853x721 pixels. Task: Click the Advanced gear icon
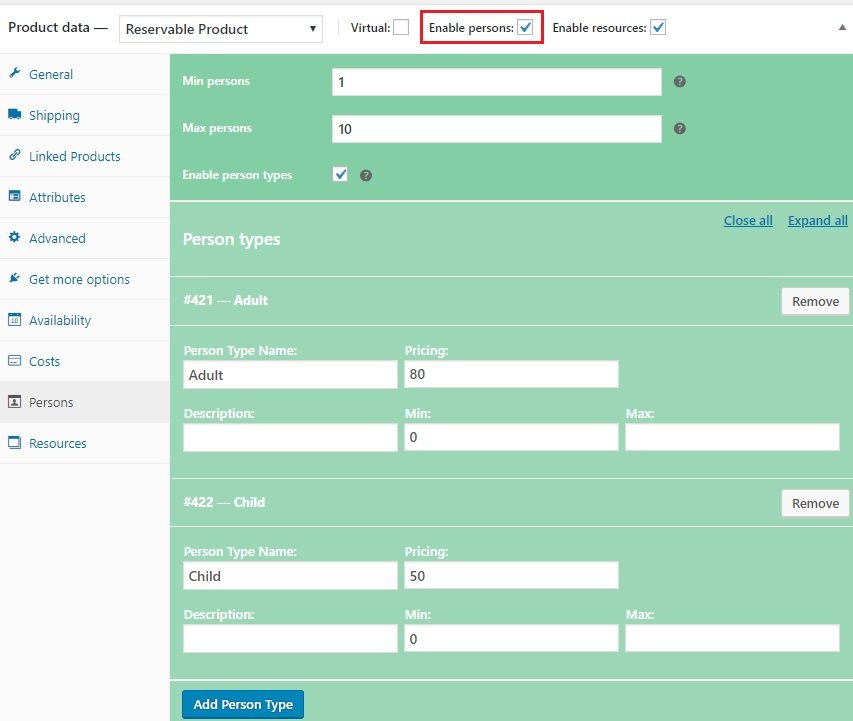coord(15,238)
